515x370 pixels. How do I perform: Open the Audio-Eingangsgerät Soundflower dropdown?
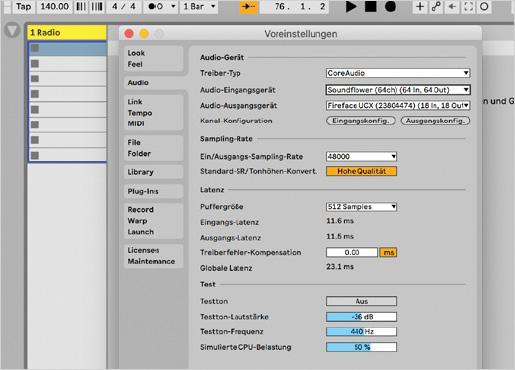[x=398, y=90]
